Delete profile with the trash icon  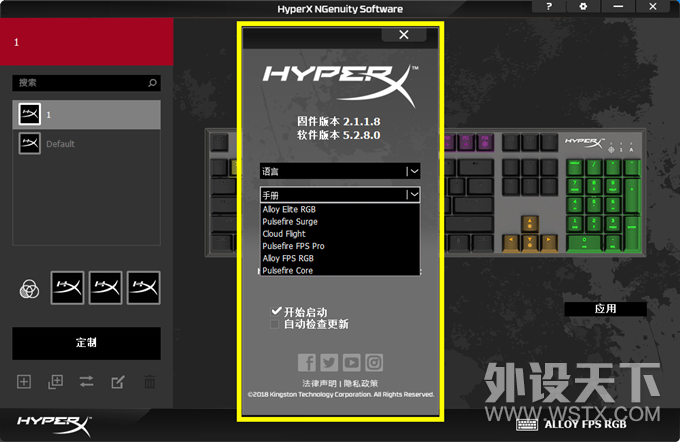pyautogui.click(x=150, y=382)
